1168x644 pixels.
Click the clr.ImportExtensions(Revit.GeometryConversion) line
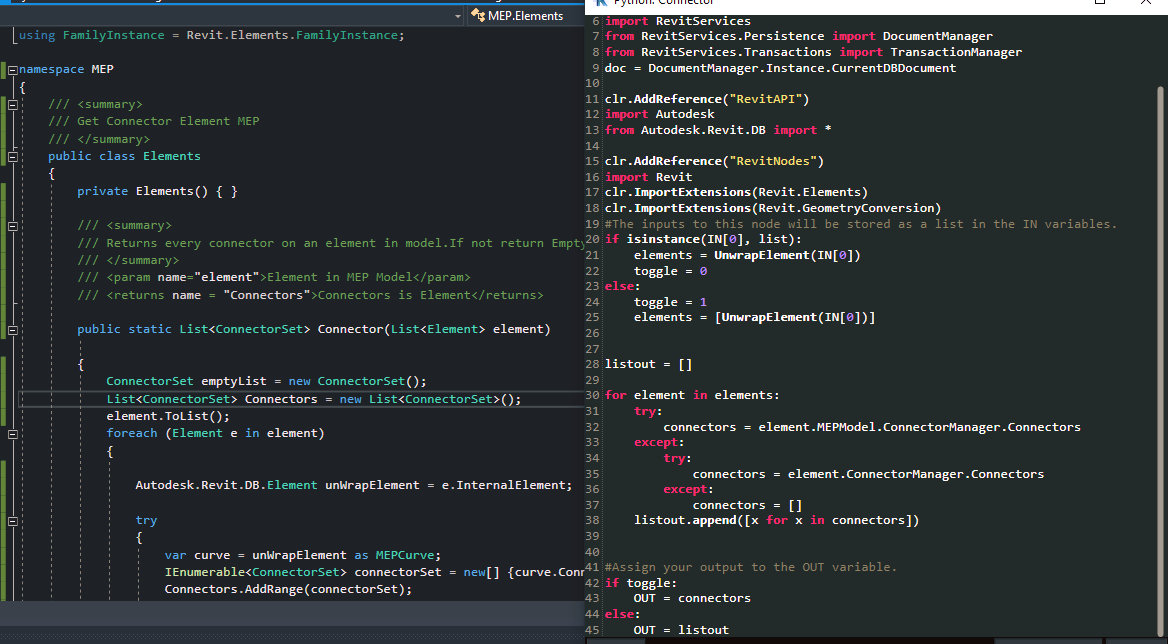tap(773, 208)
